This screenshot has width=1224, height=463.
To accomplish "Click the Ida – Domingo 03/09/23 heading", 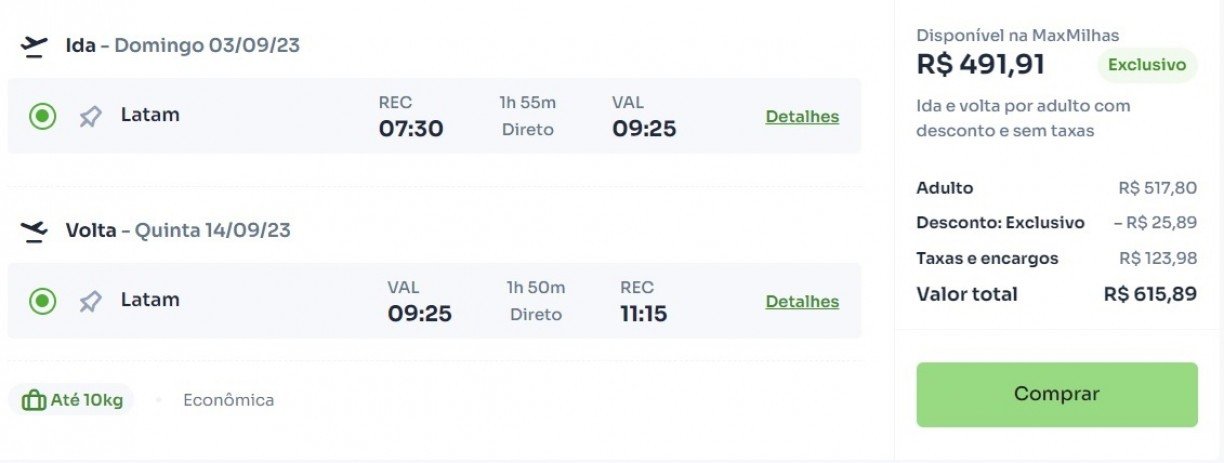I will [x=183, y=45].
